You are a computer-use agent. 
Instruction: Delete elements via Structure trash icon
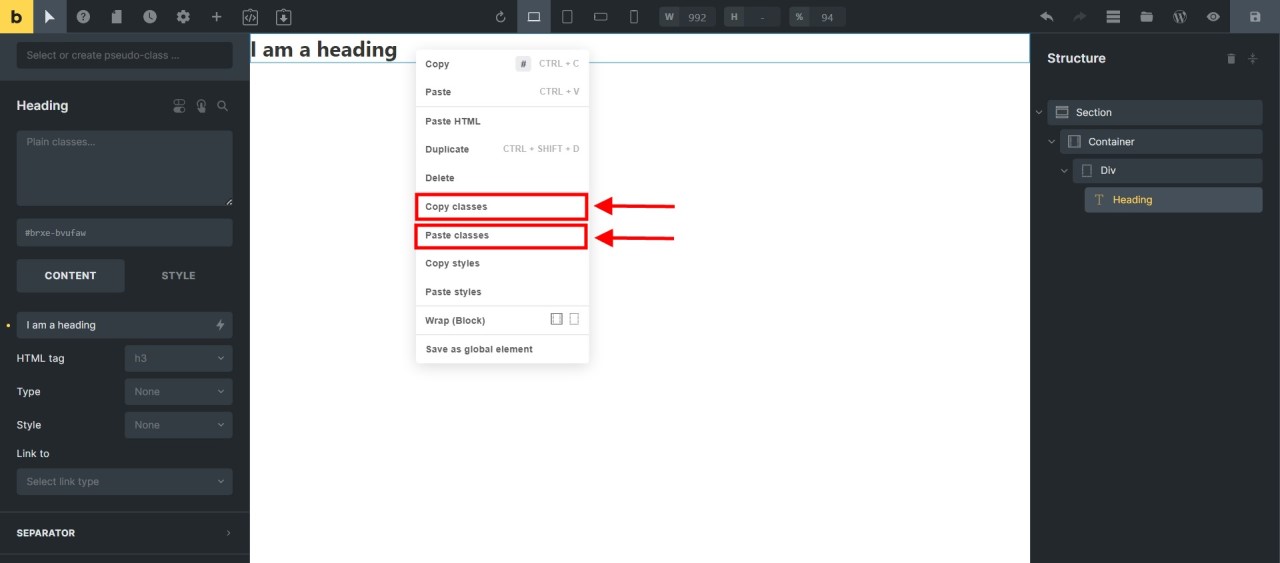1231,59
